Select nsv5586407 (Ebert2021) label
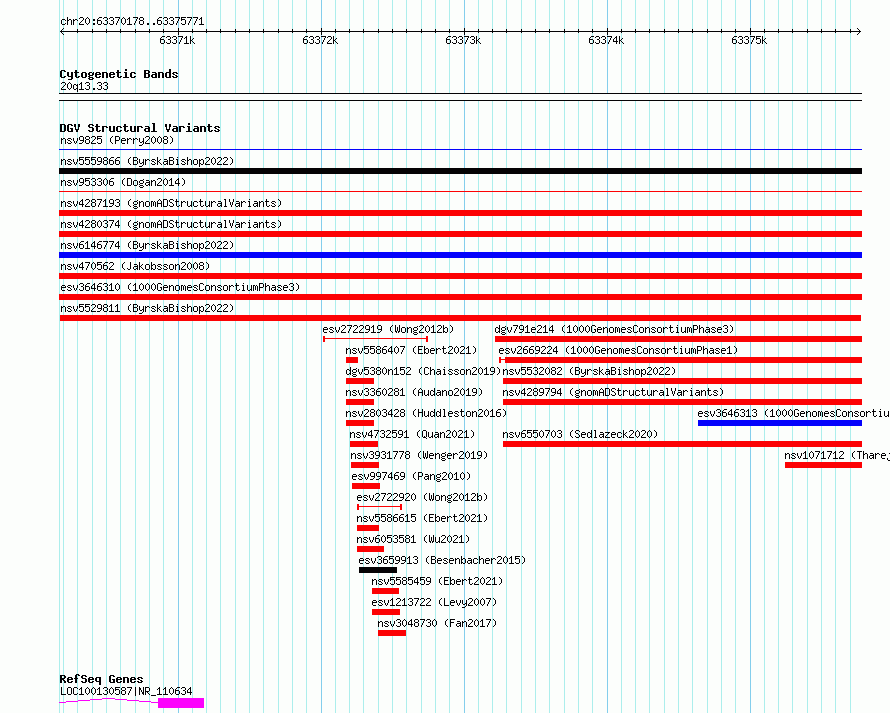 [412, 350]
